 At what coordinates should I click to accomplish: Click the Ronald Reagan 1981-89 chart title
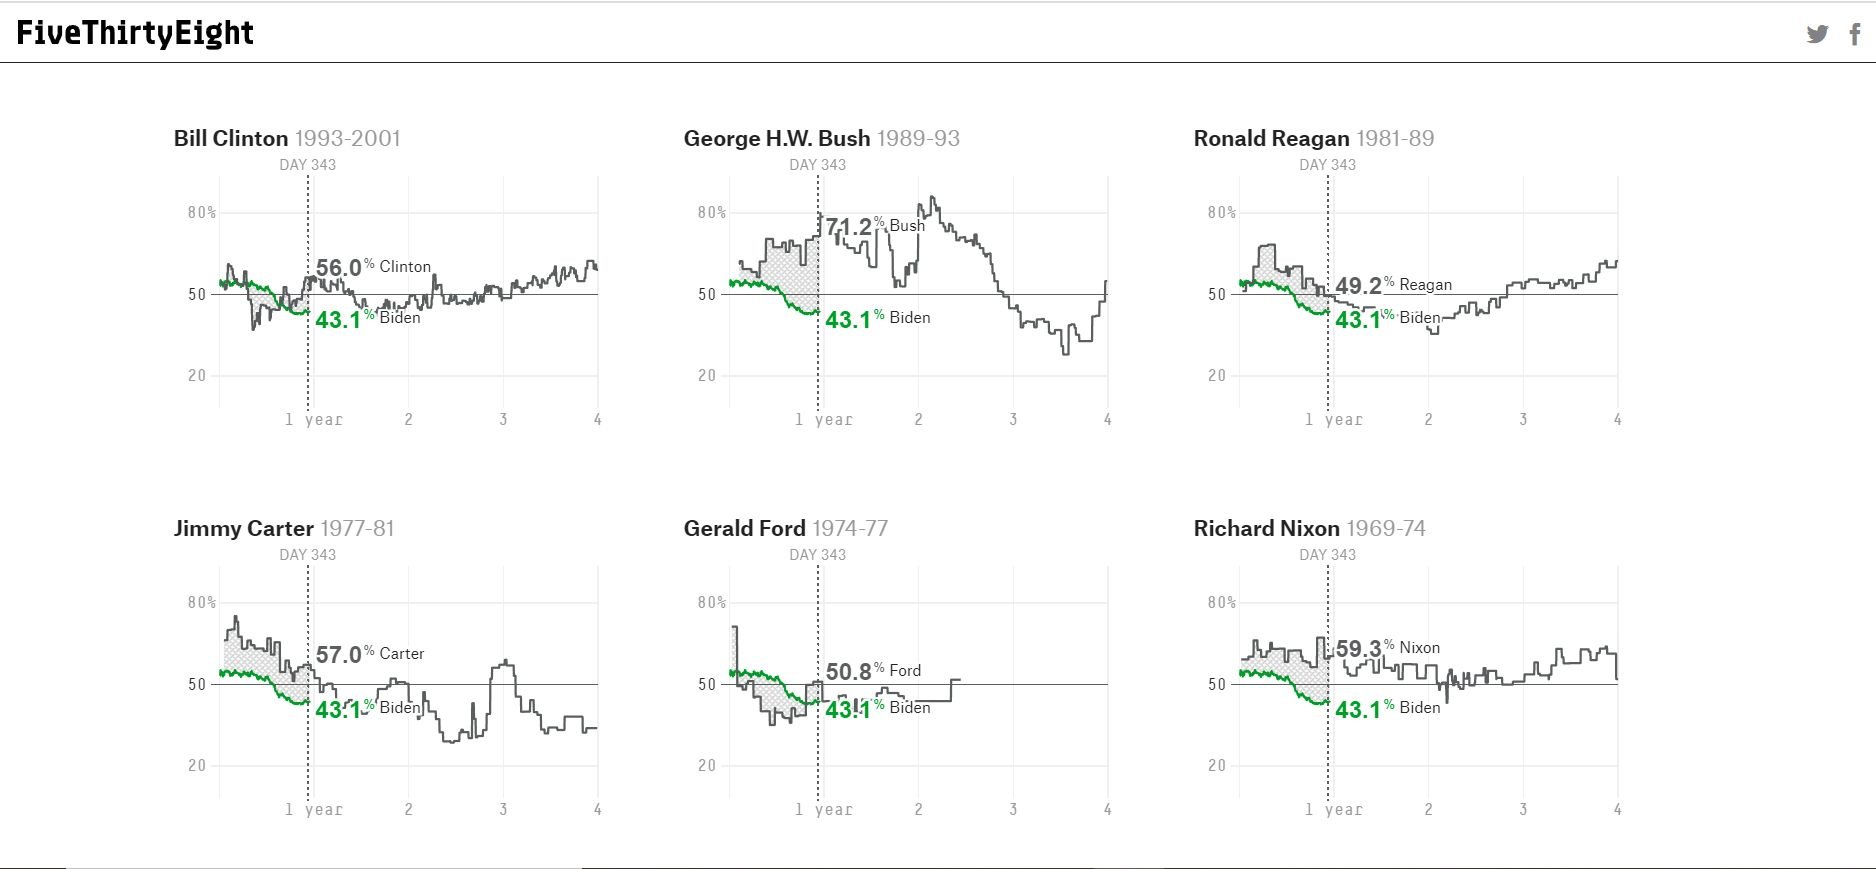click(x=1313, y=138)
